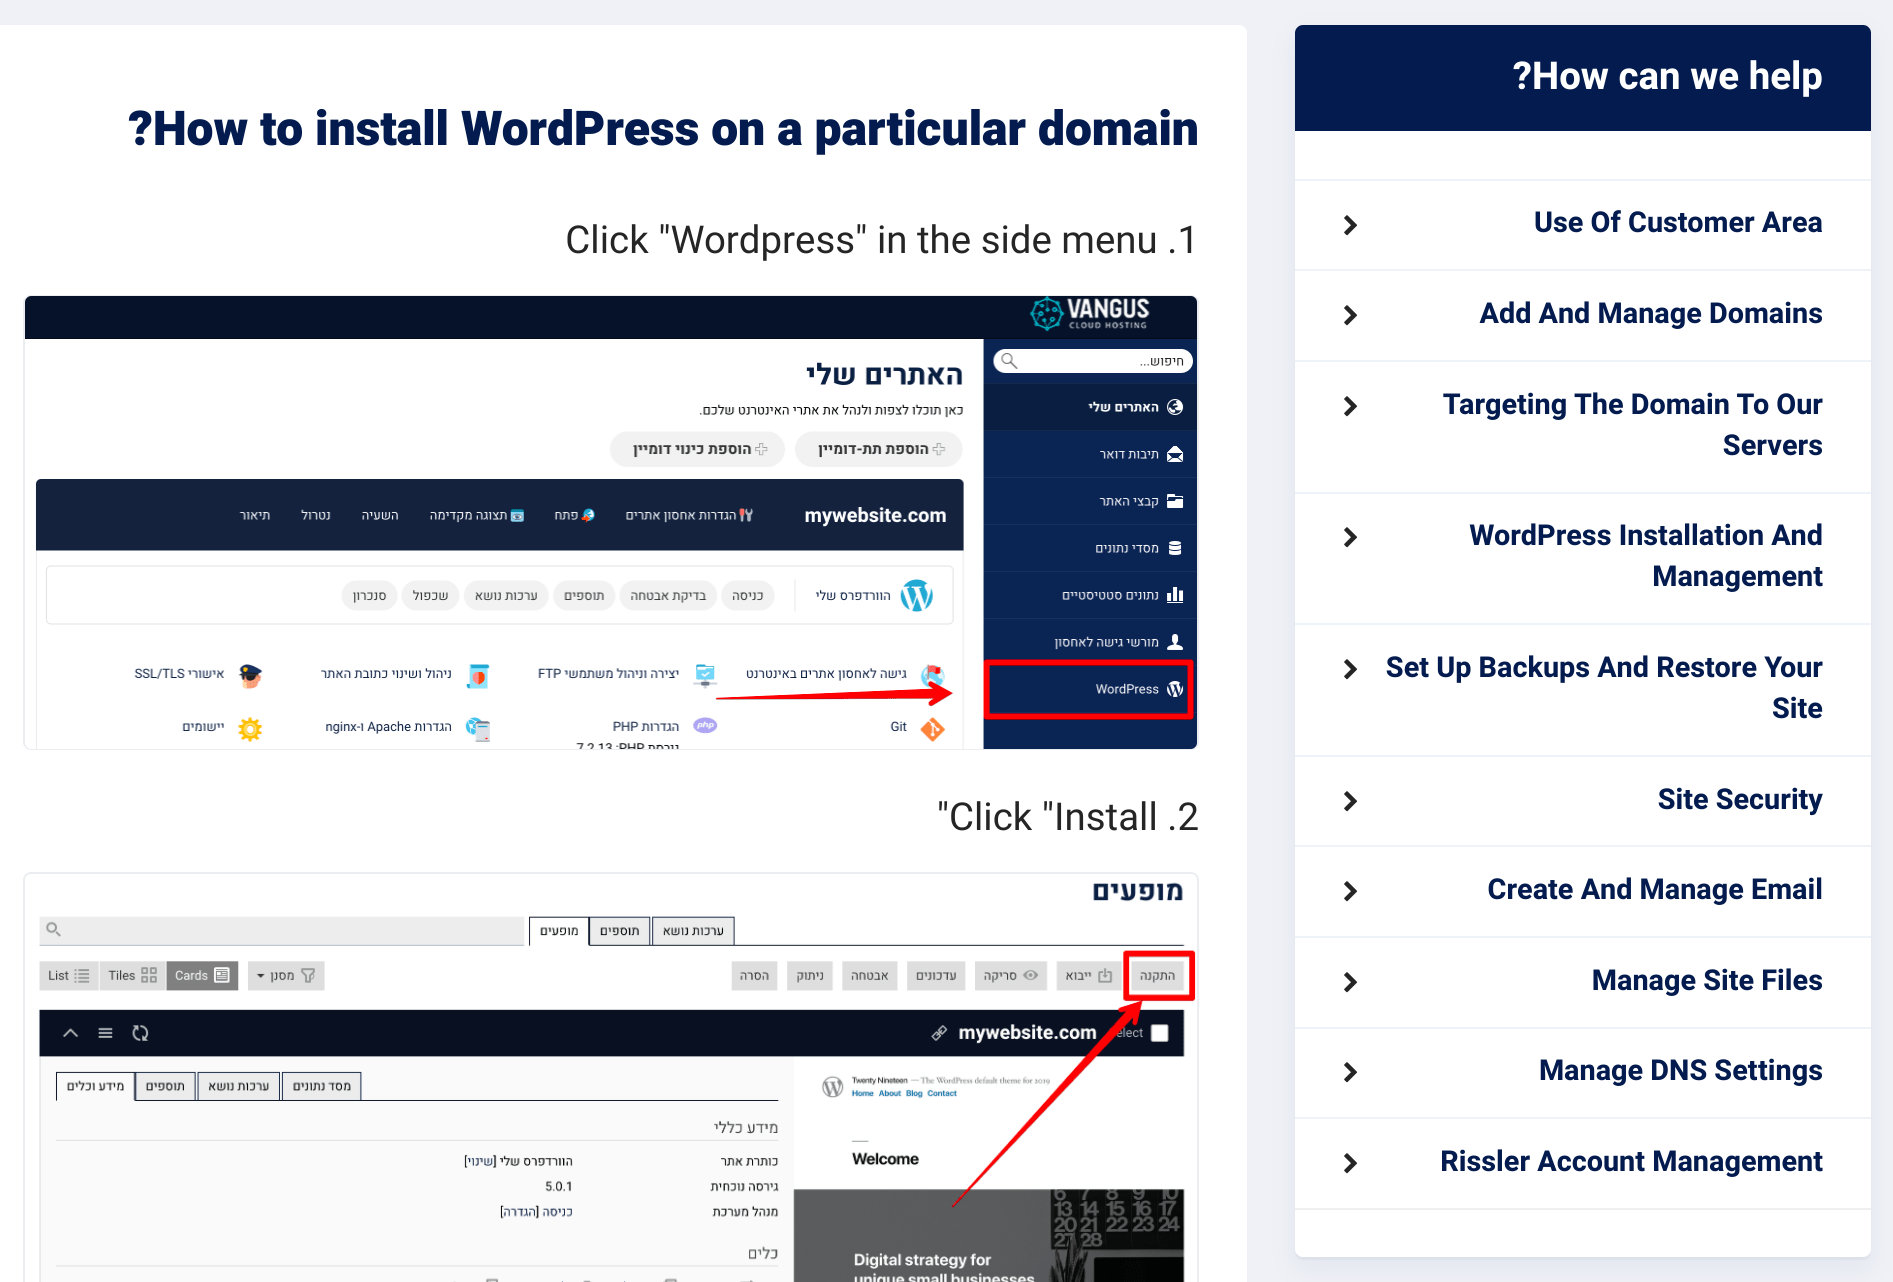Click the user person icon in sidebar
1893x1282 pixels.
1175,642
